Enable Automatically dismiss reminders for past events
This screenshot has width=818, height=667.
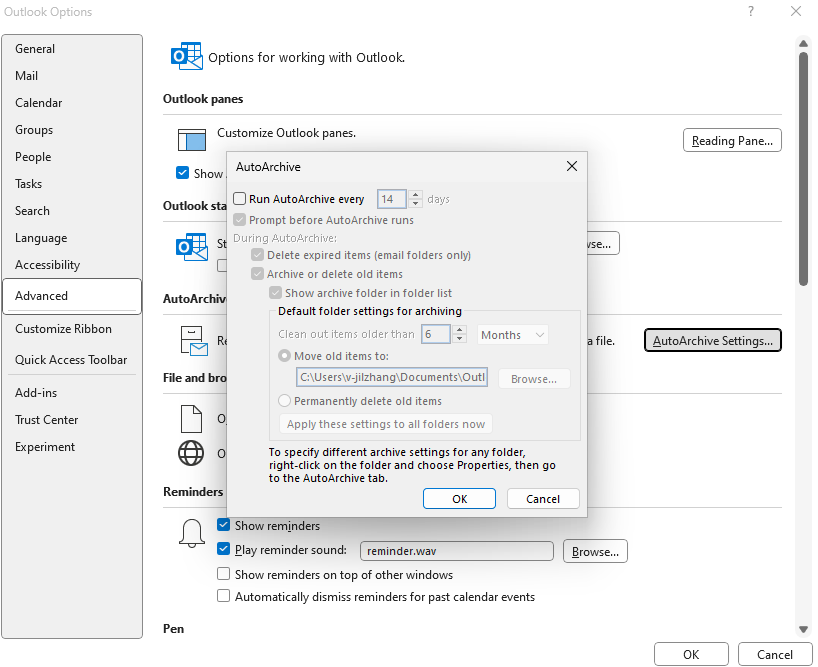[x=223, y=596]
